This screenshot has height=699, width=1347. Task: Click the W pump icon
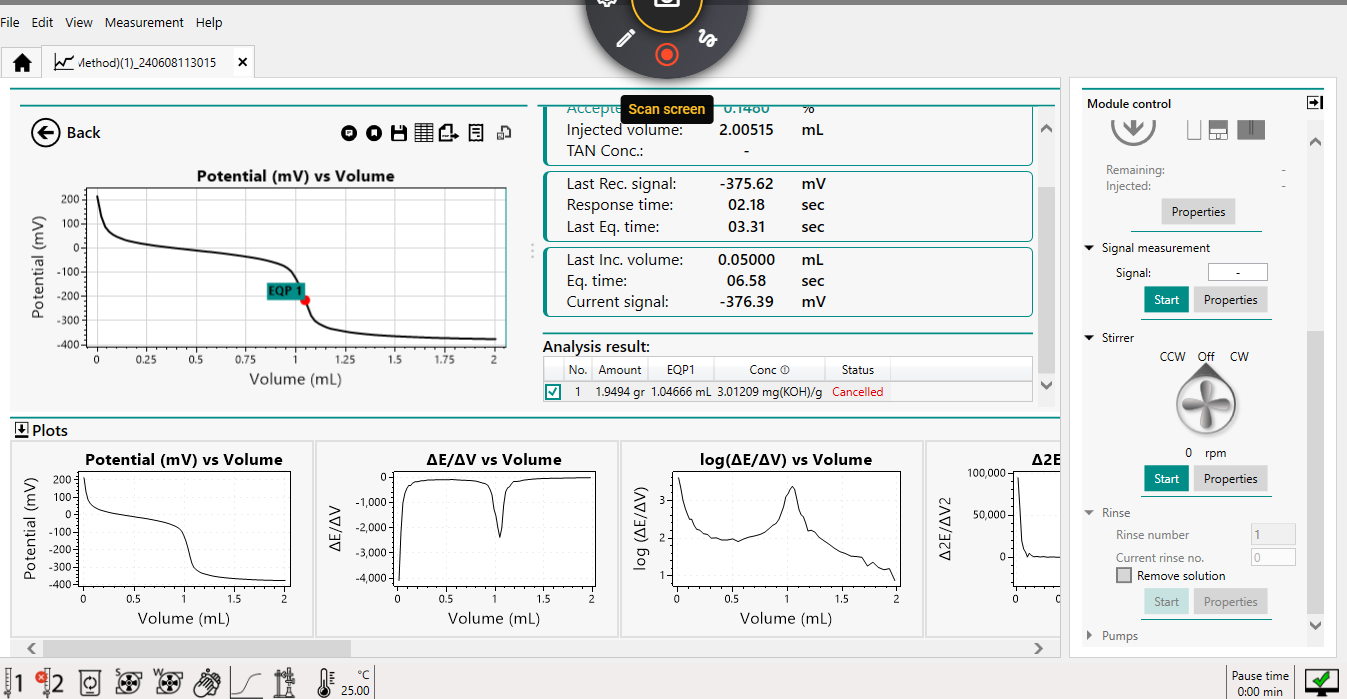167,683
